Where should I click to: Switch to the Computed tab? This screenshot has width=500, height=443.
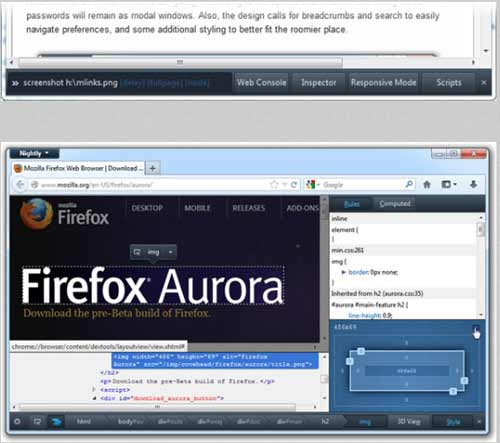395,204
